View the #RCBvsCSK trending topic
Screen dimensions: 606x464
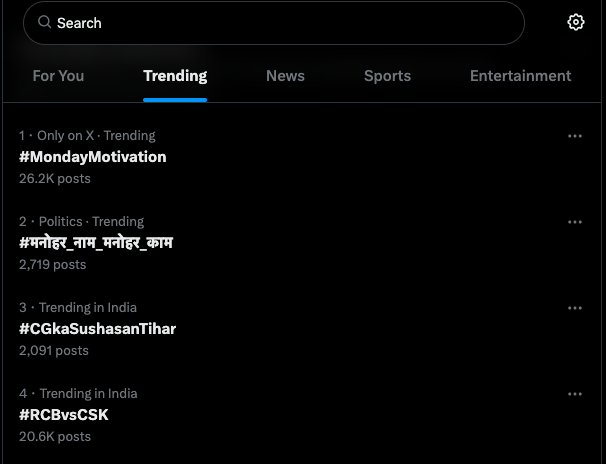[64, 415]
